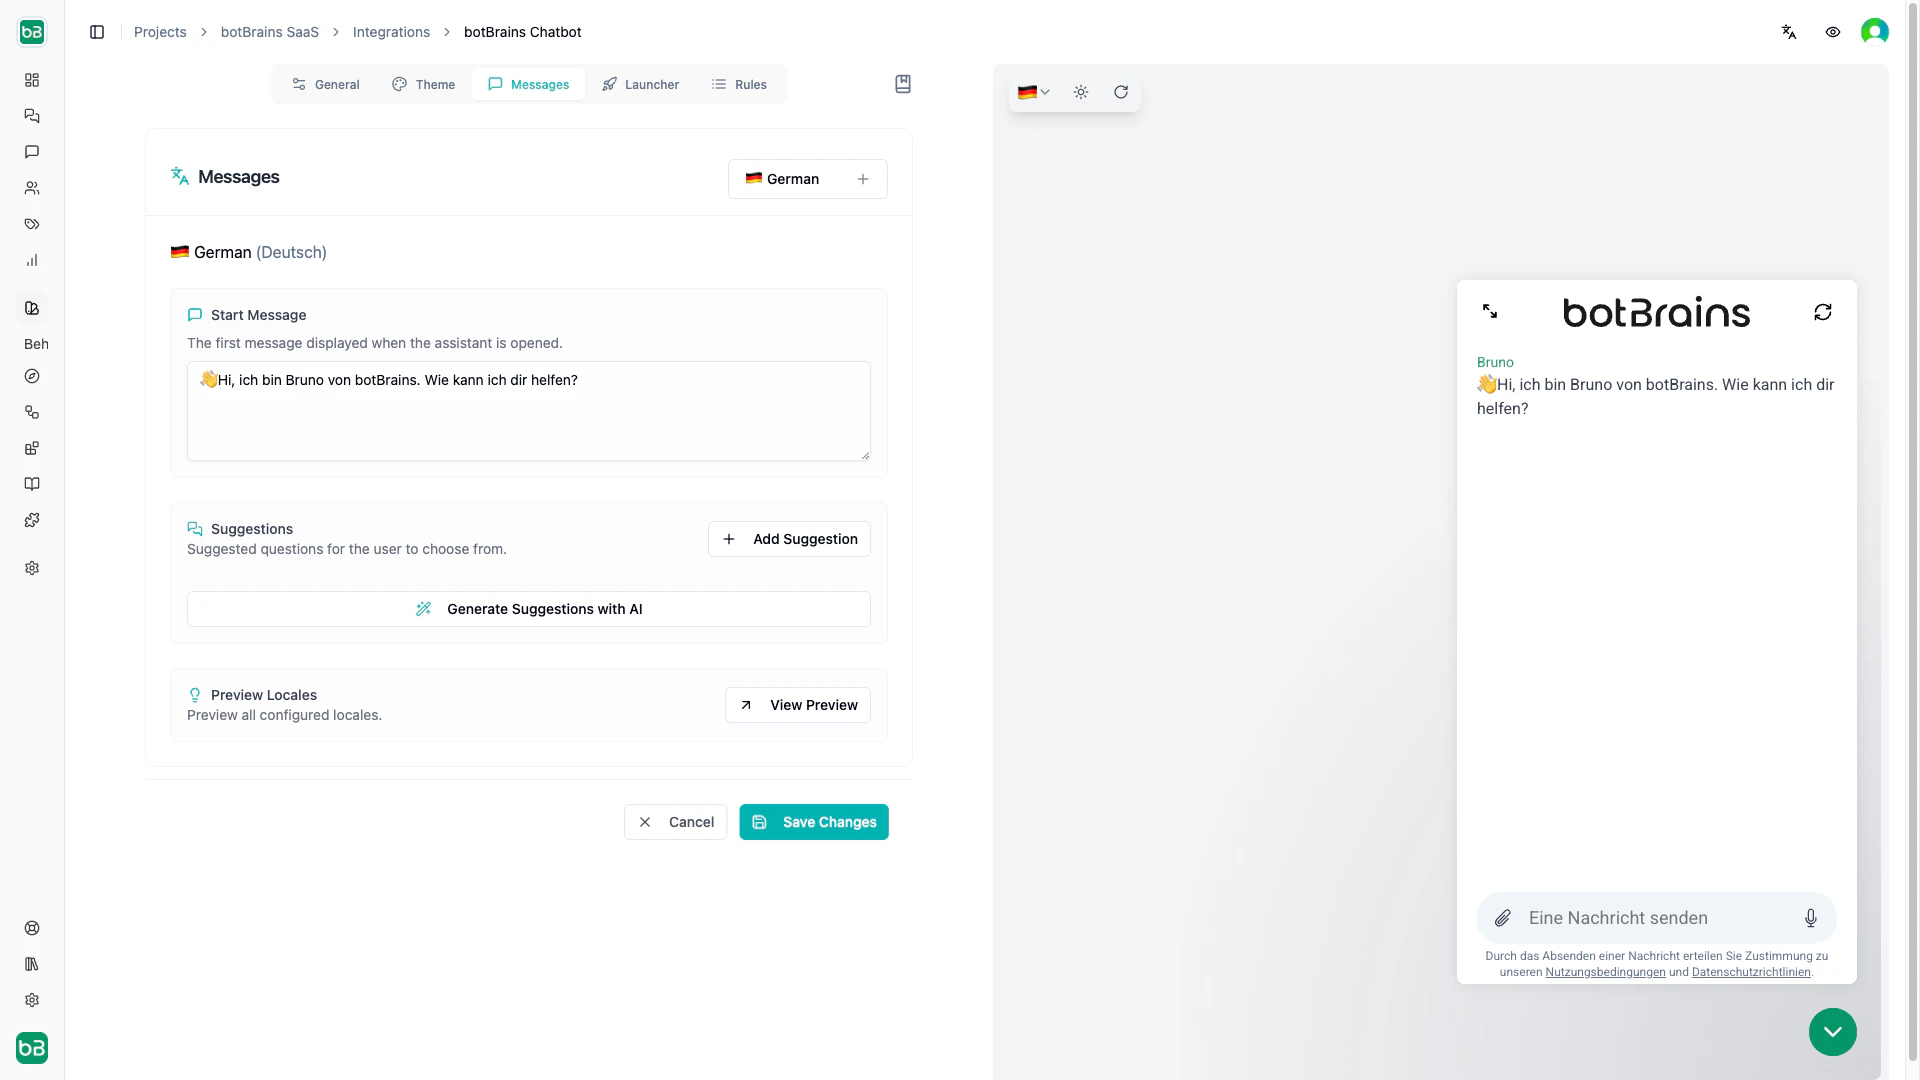1920x1080 pixels.
Task: Click Generate Suggestions with AI
Action: click(x=529, y=609)
